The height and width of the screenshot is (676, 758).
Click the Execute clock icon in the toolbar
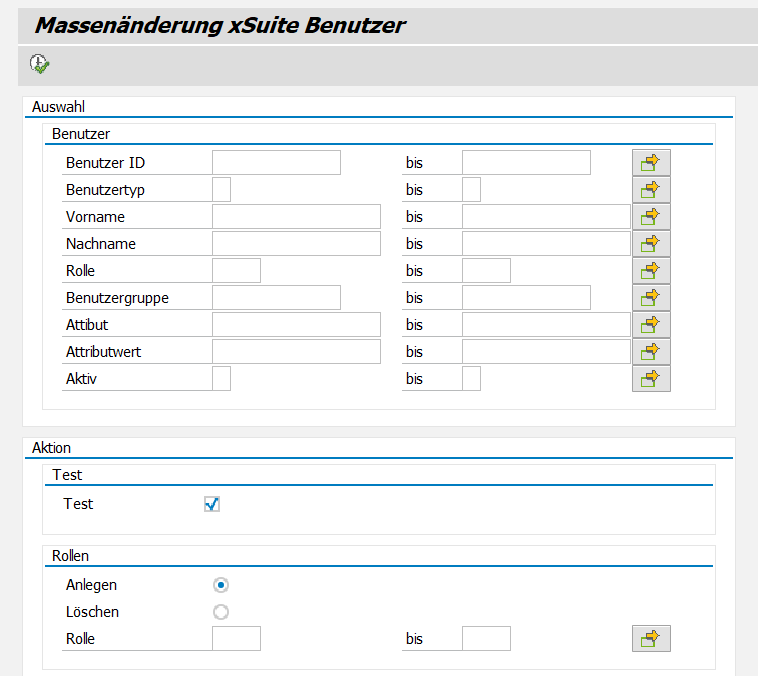point(40,64)
